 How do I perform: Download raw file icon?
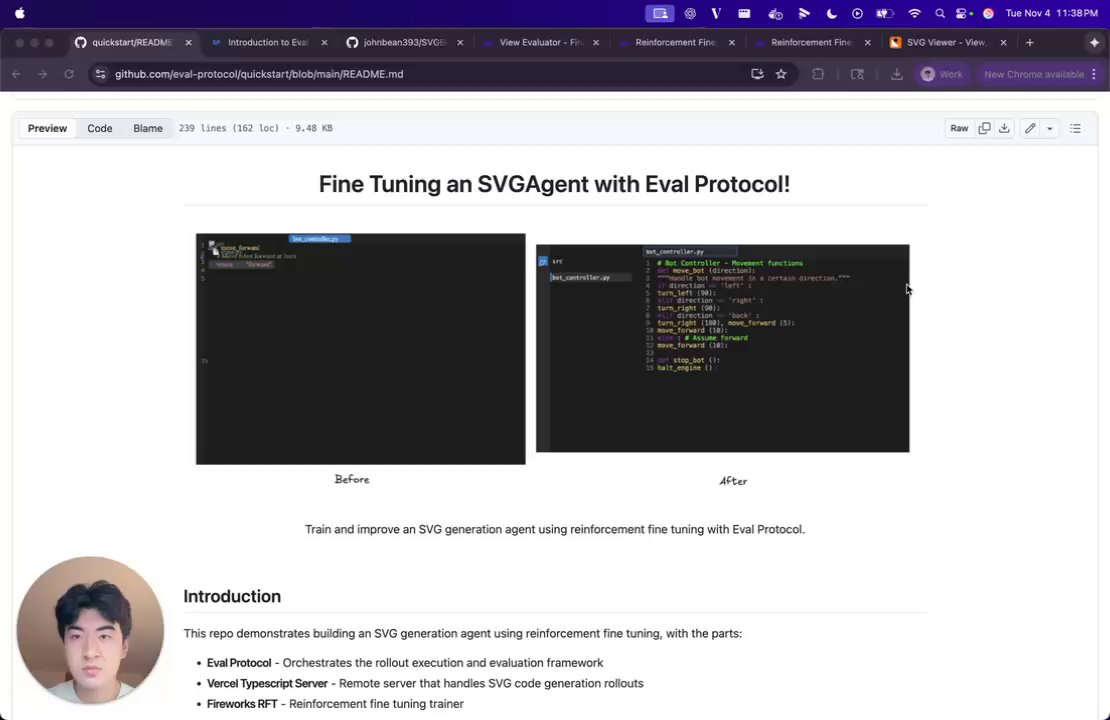pyautogui.click(x=1004, y=128)
